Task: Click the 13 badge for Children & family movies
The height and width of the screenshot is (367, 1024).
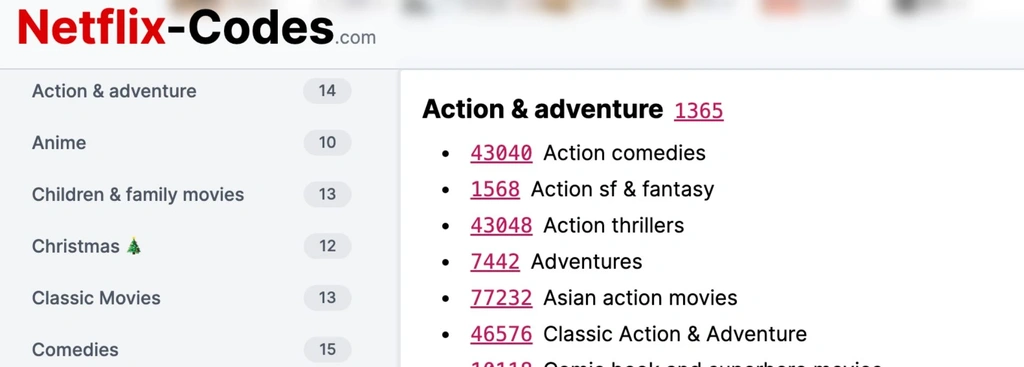Action: click(327, 195)
